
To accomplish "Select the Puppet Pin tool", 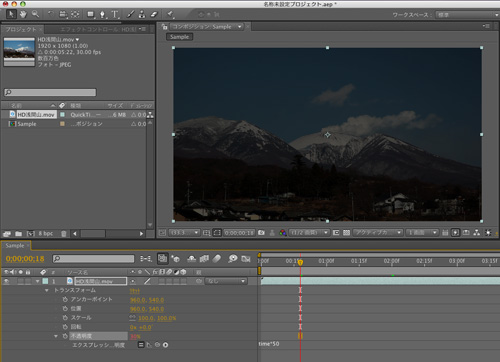I will pos(170,14).
